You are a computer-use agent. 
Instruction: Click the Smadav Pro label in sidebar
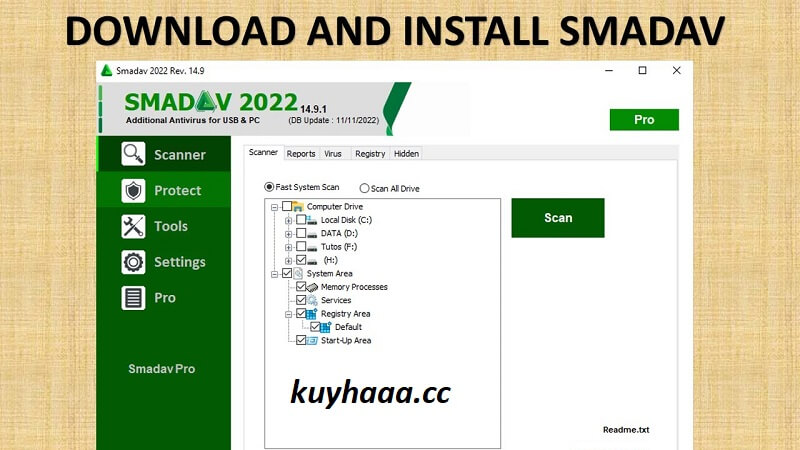click(x=162, y=369)
